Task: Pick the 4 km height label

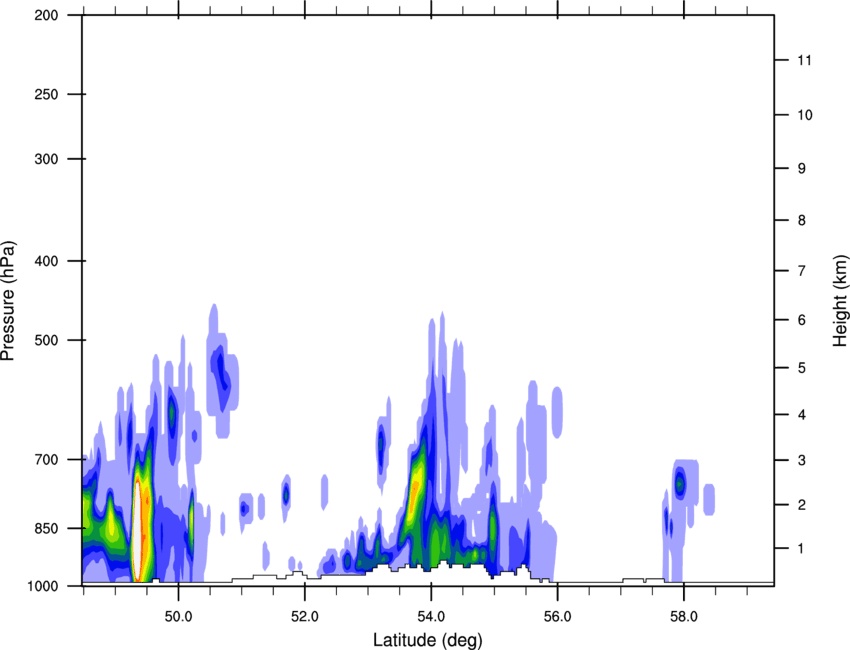Action: point(802,415)
